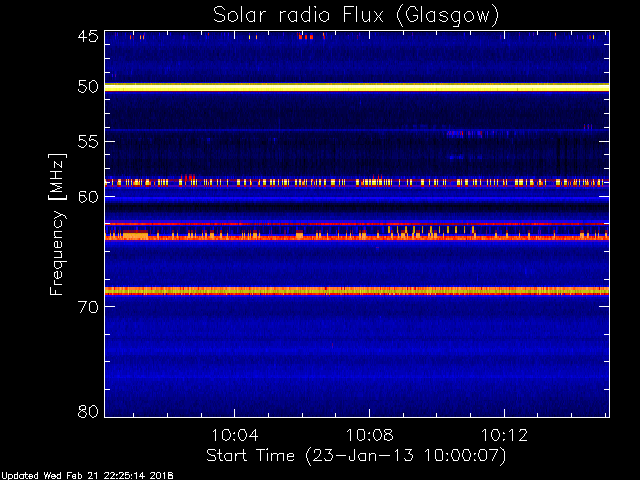The height and width of the screenshot is (480, 640).
Task: Click the "50" frequency tick label
Action: (88, 87)
